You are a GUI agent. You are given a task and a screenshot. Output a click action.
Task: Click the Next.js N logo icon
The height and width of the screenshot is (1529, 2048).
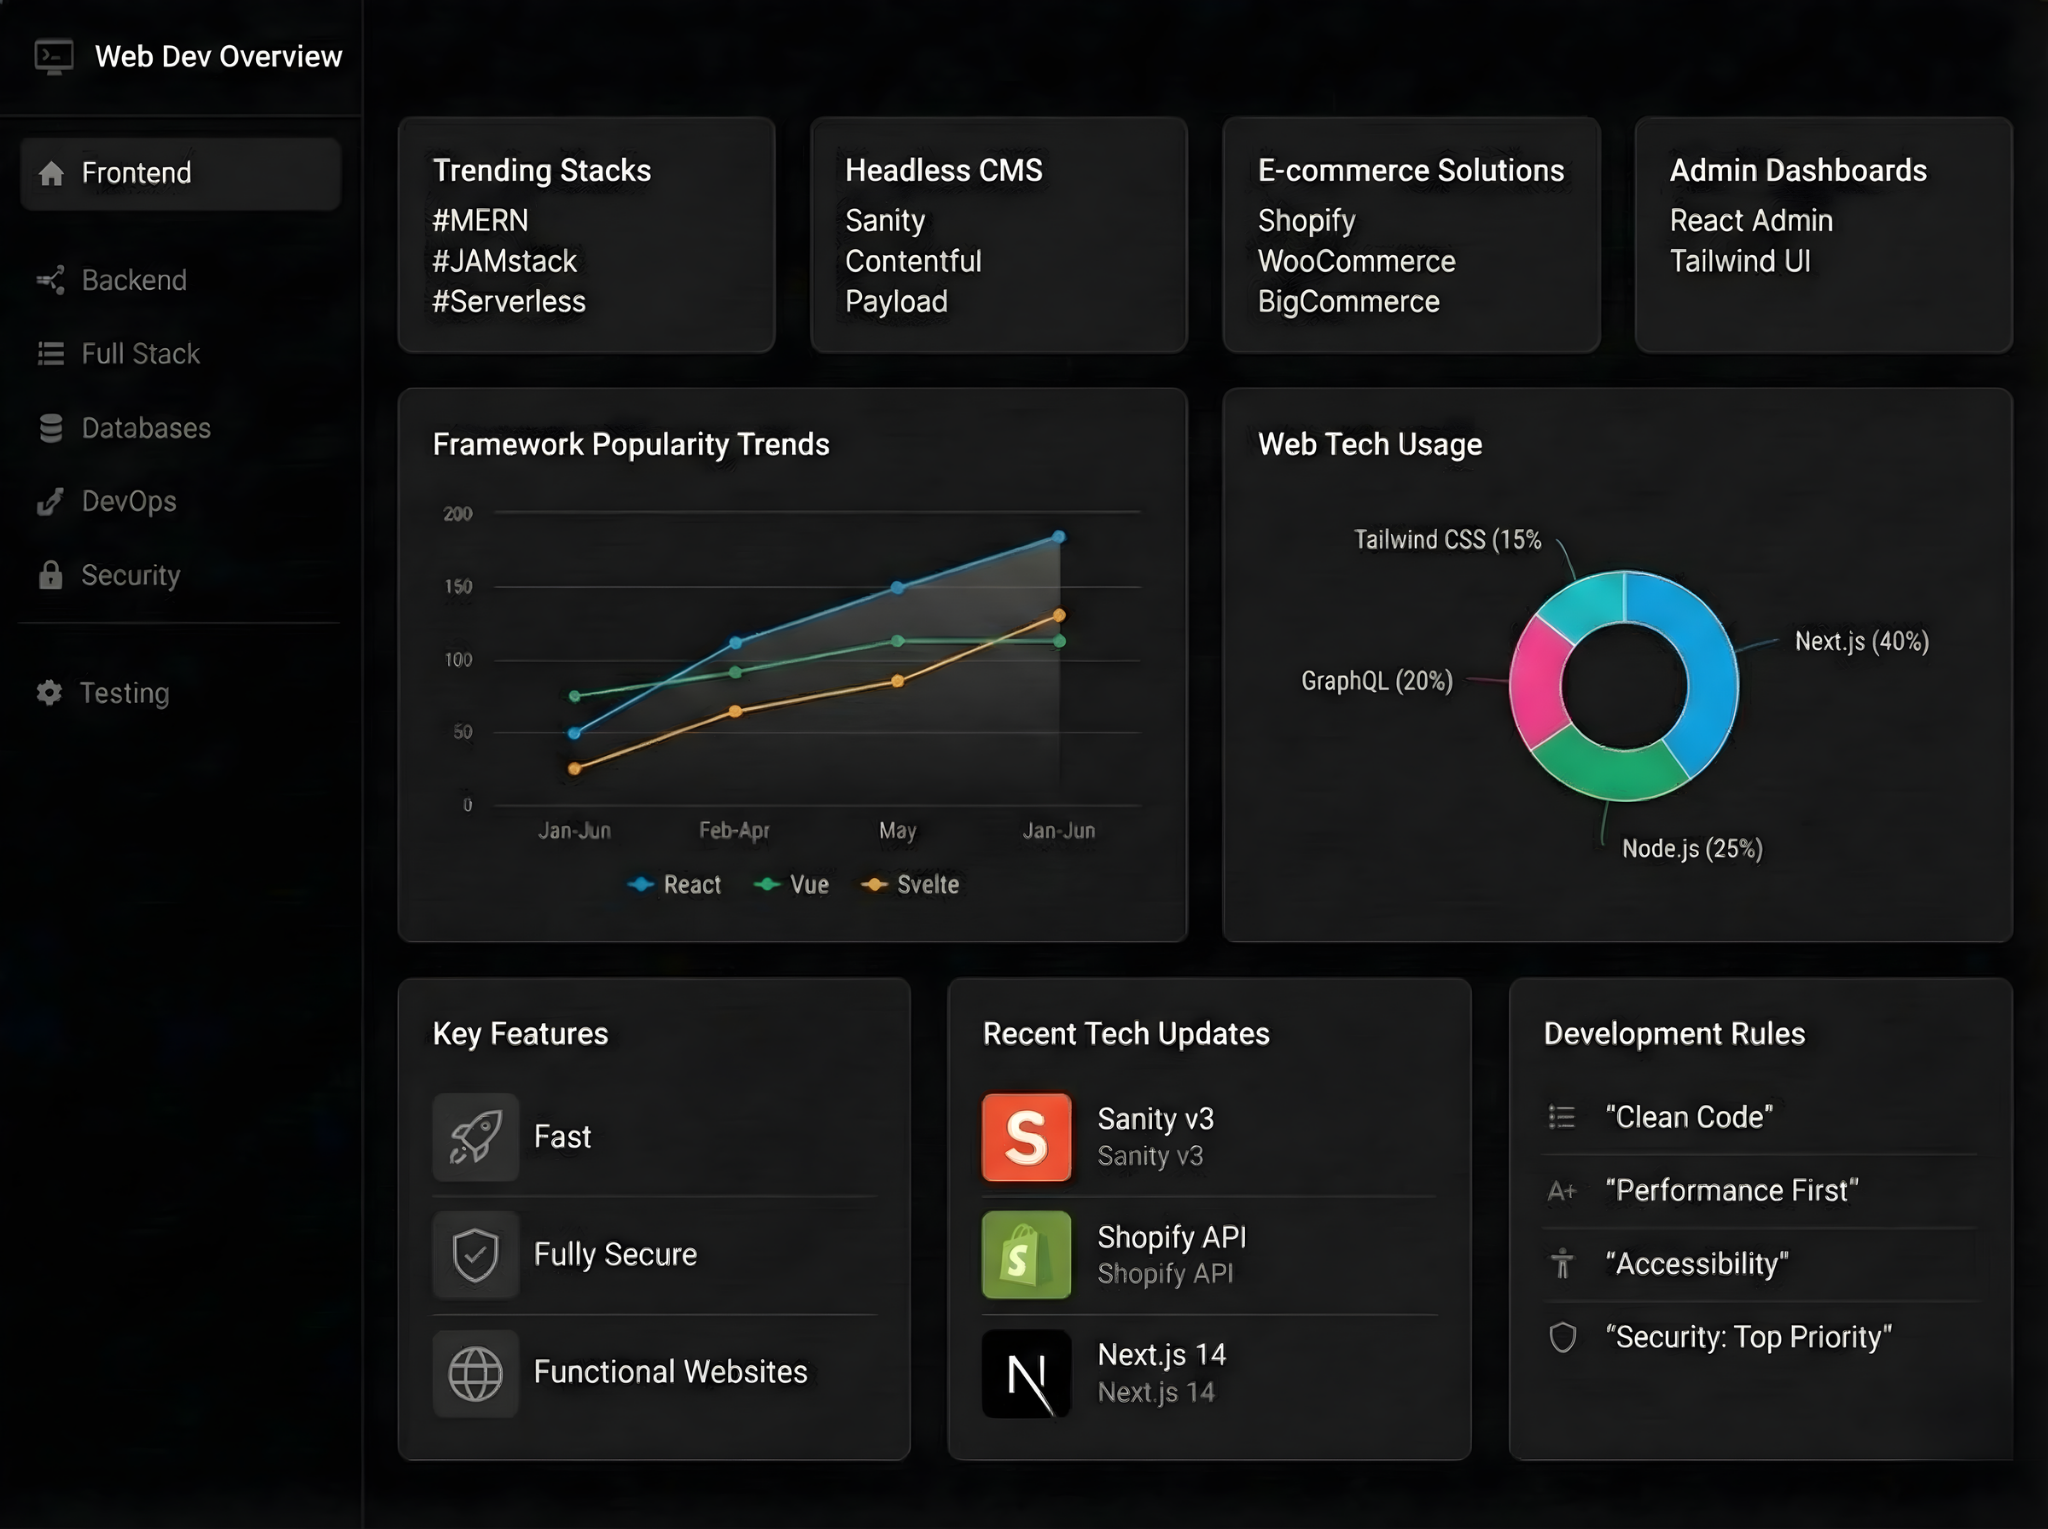pos(1026,1374)
